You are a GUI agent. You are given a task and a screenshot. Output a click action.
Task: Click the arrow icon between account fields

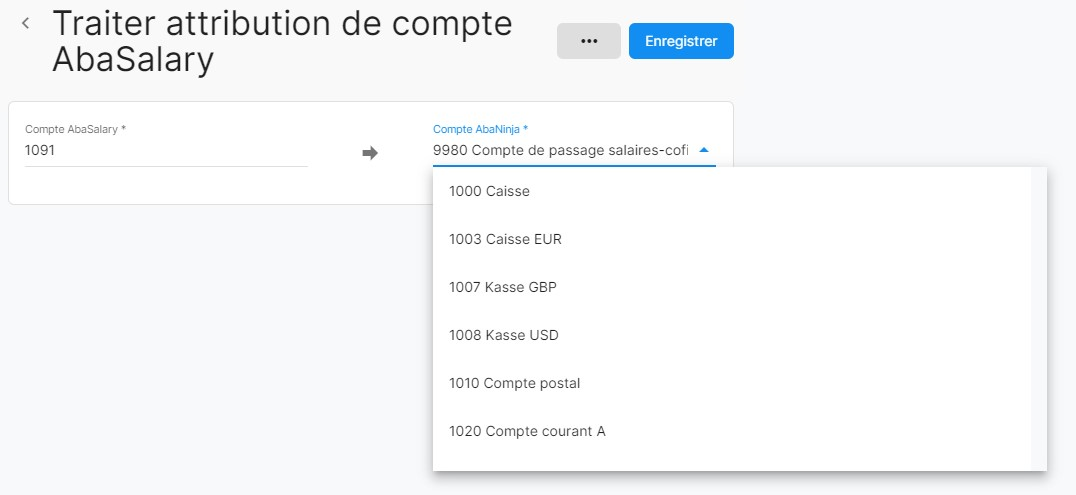pos(369,153)
